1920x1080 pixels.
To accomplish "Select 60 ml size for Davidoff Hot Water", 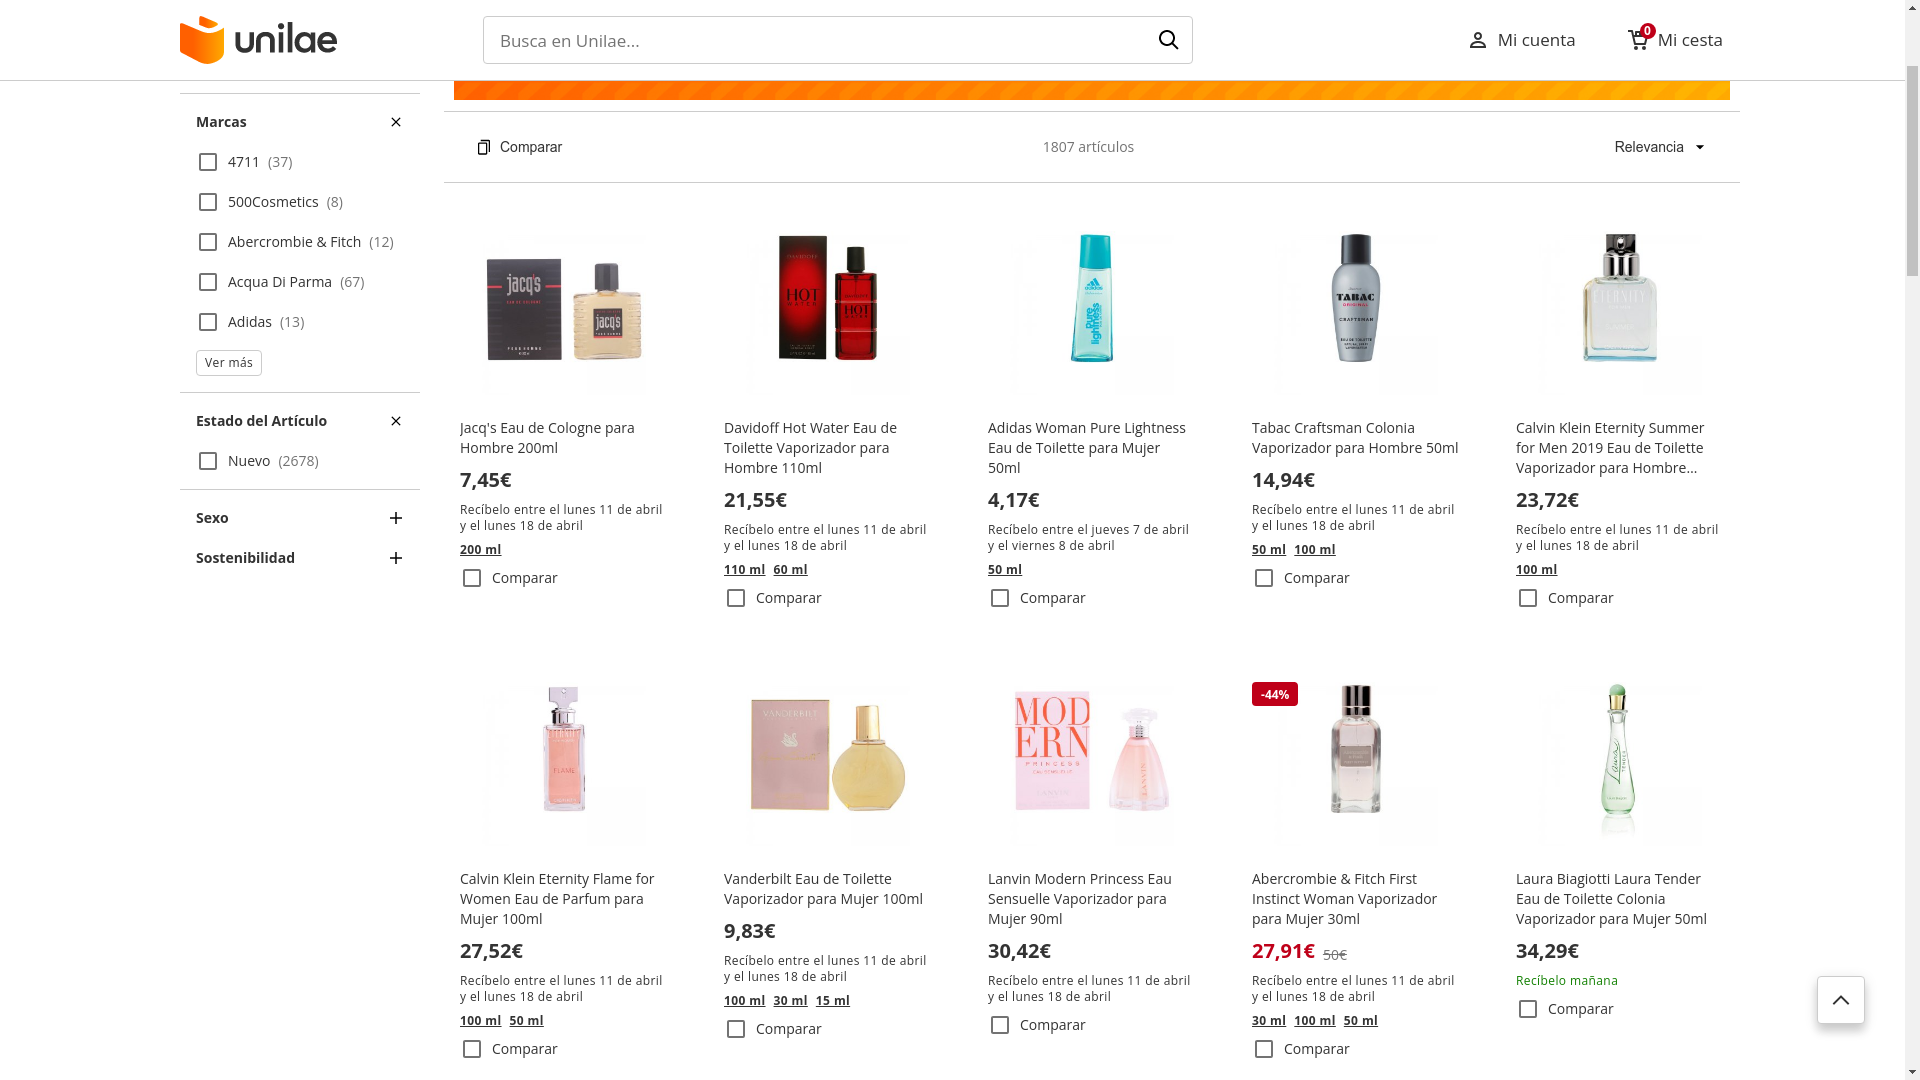I will (x=790, y=570).
